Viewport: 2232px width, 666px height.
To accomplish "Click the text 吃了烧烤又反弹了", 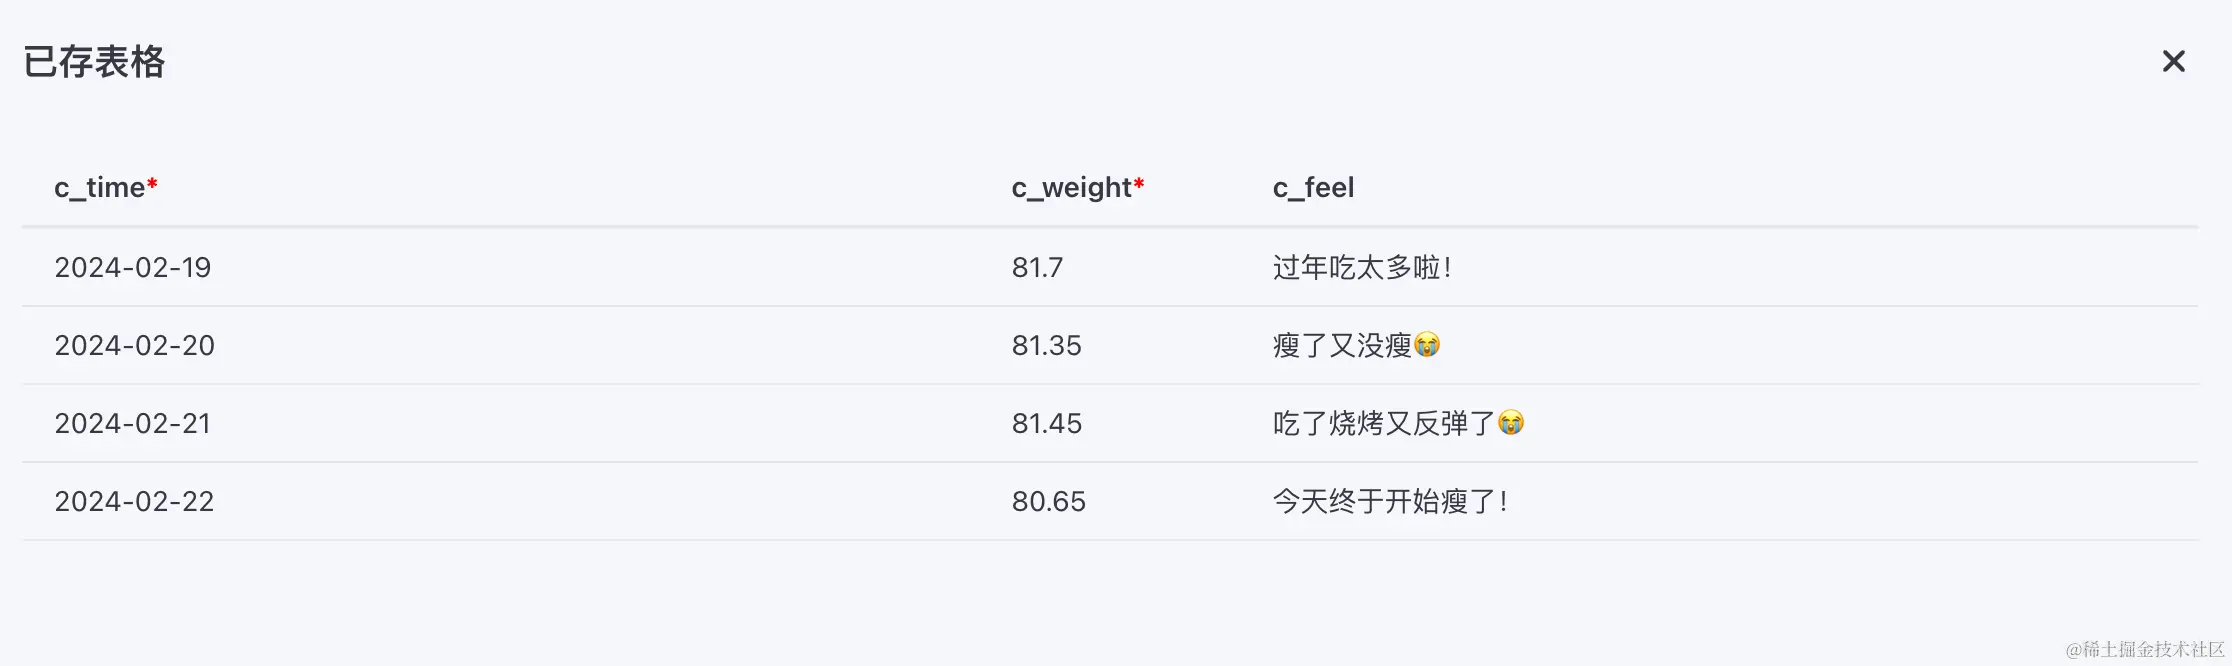I will point(1384,423).
